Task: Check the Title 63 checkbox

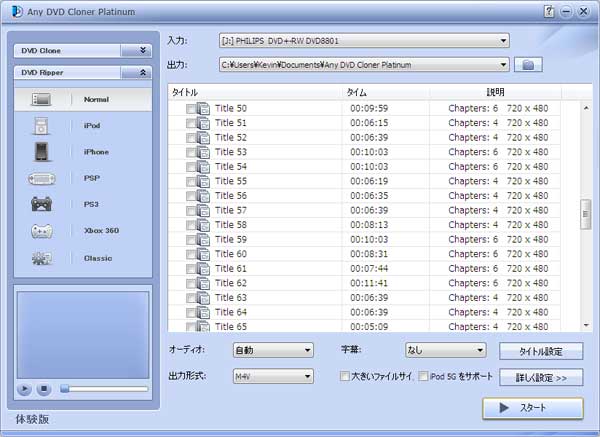Action: [191, 298]
